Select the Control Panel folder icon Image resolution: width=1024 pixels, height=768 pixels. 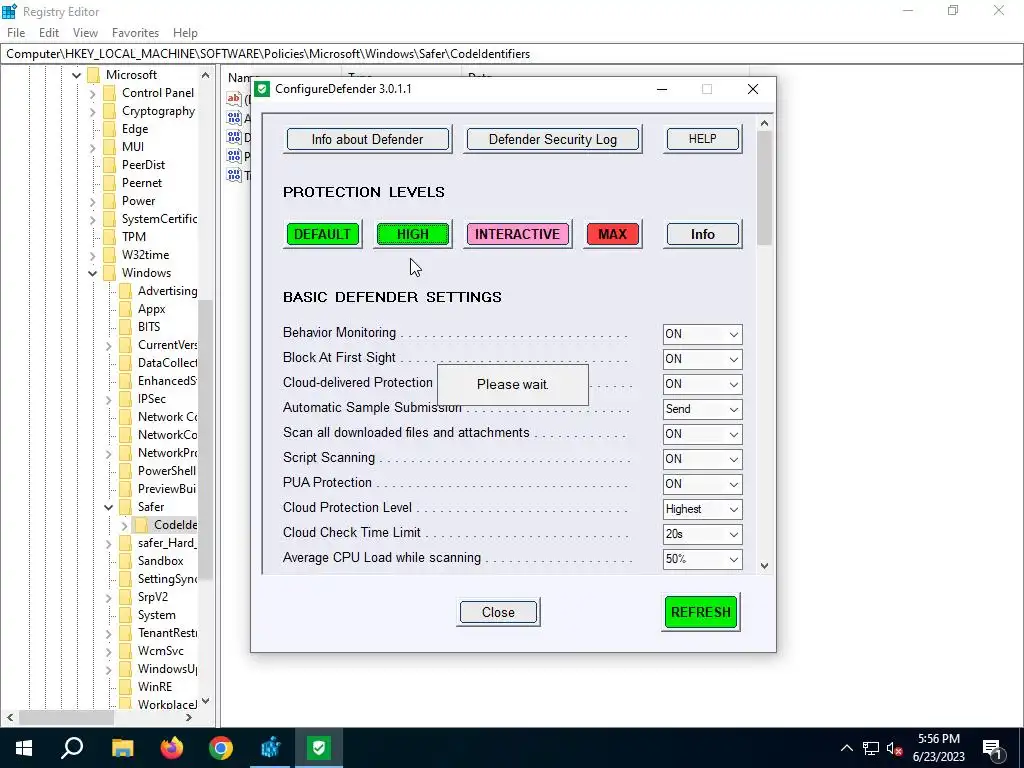tap(110, 93)
